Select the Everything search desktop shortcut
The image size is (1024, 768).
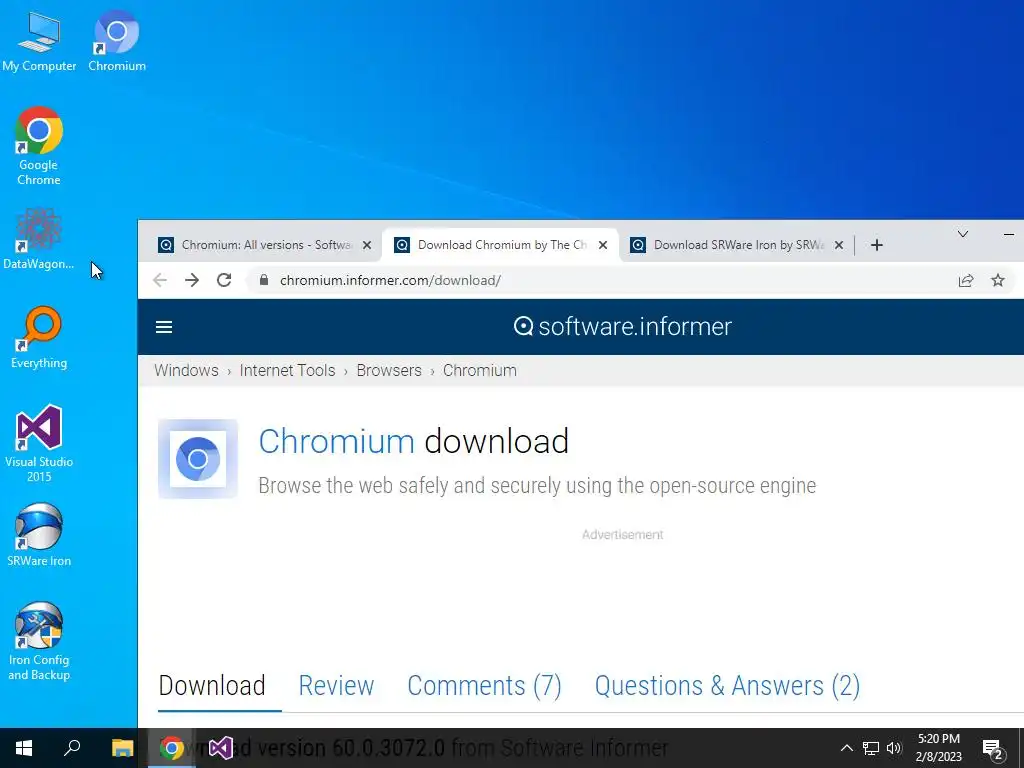(x=39, y=338)
